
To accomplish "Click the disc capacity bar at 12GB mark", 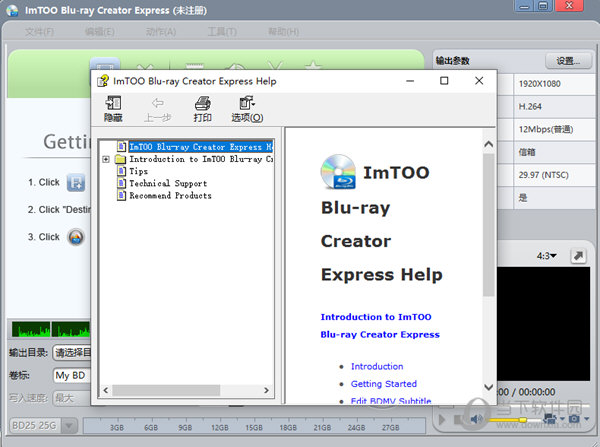I will click(x=220, y=427).
